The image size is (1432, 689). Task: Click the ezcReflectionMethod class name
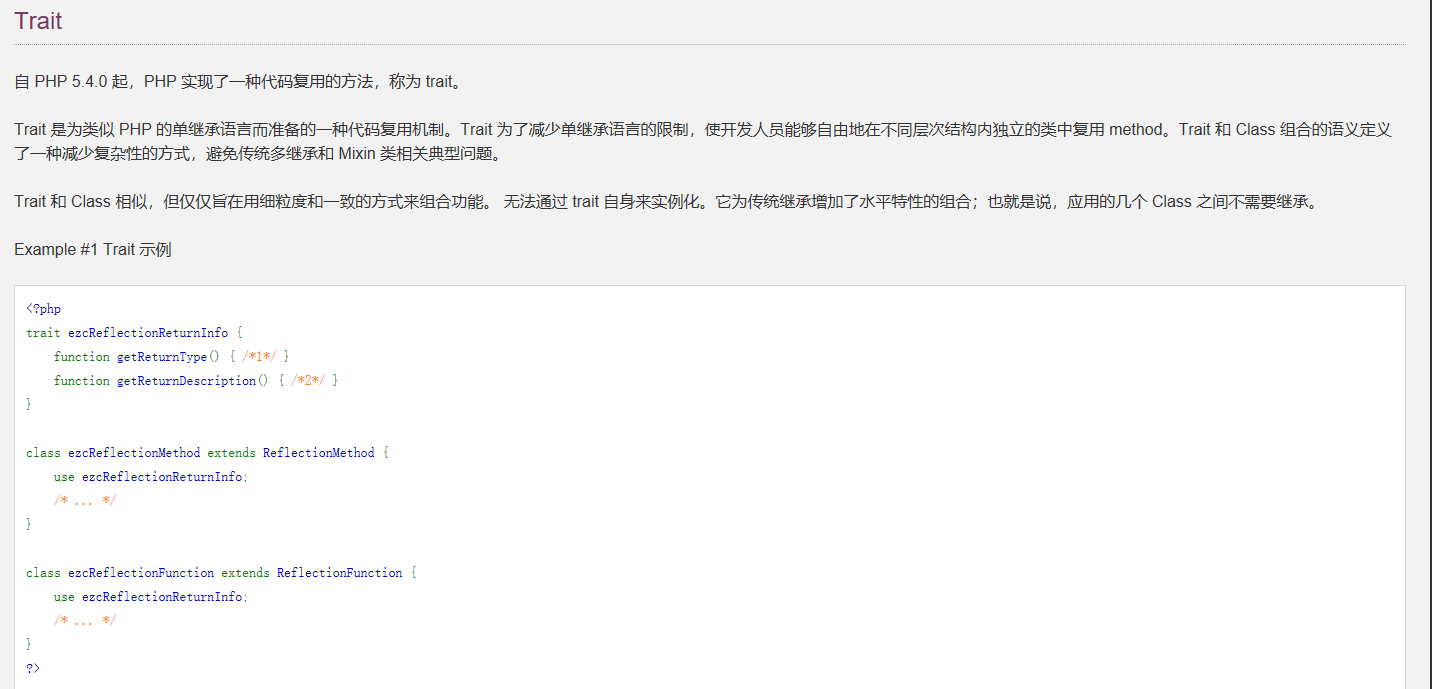click(x=134, y=453)
